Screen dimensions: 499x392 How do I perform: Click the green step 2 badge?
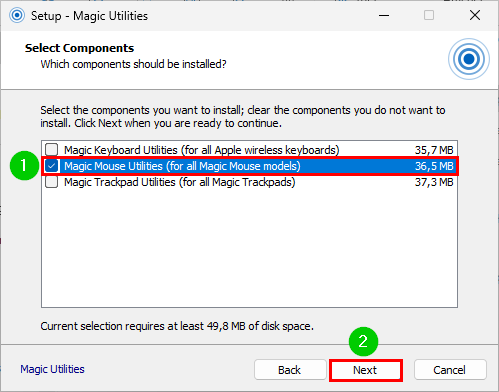pyautogui.click(x=363, y=341)
